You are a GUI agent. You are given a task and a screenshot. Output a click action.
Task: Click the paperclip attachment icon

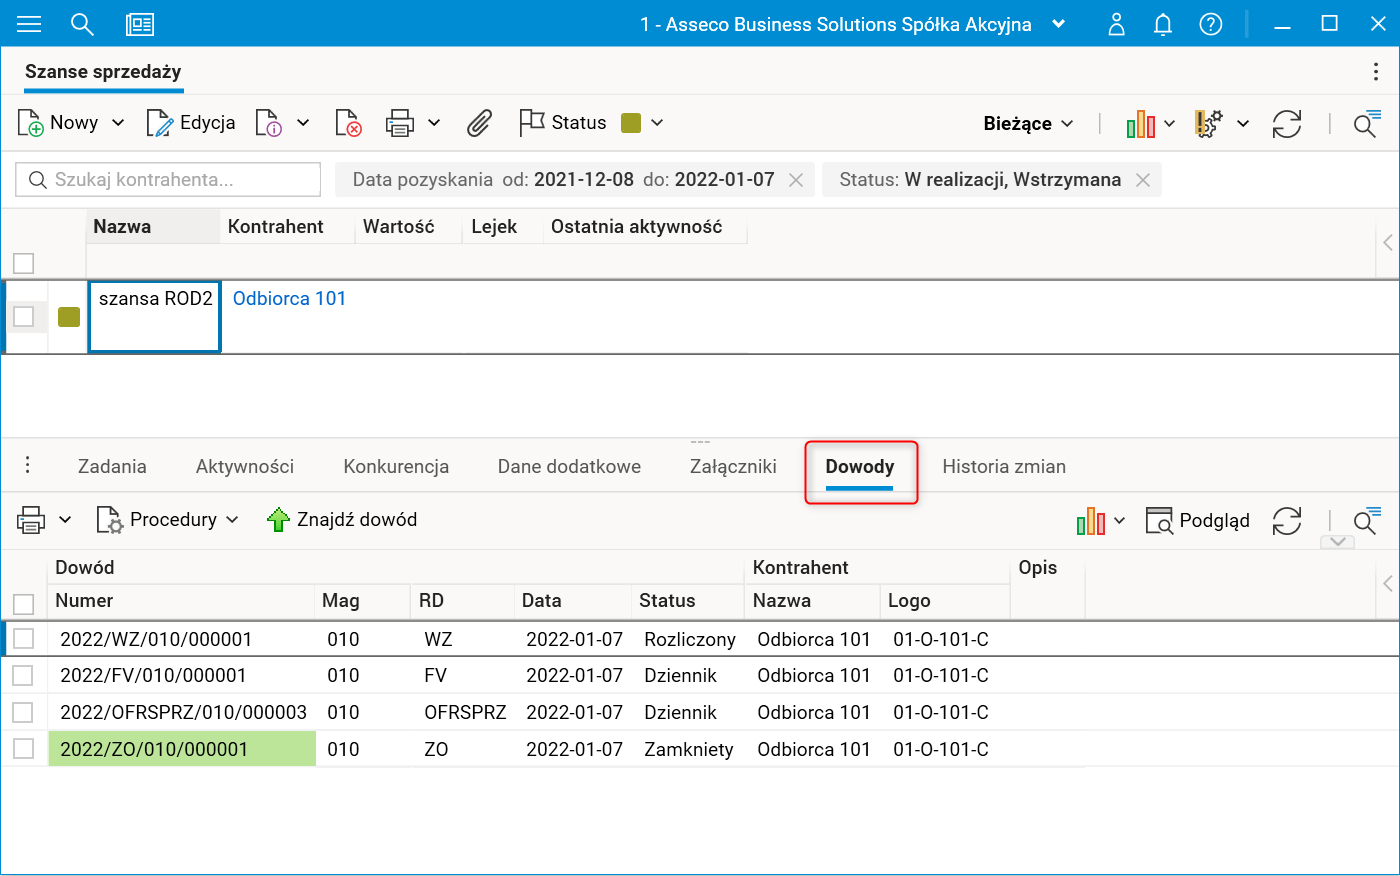click(479, 123)
